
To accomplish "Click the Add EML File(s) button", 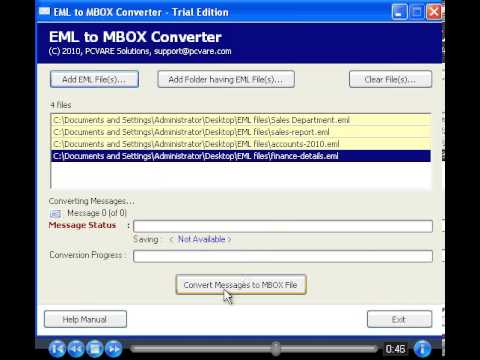I will [x=94, y=79].
